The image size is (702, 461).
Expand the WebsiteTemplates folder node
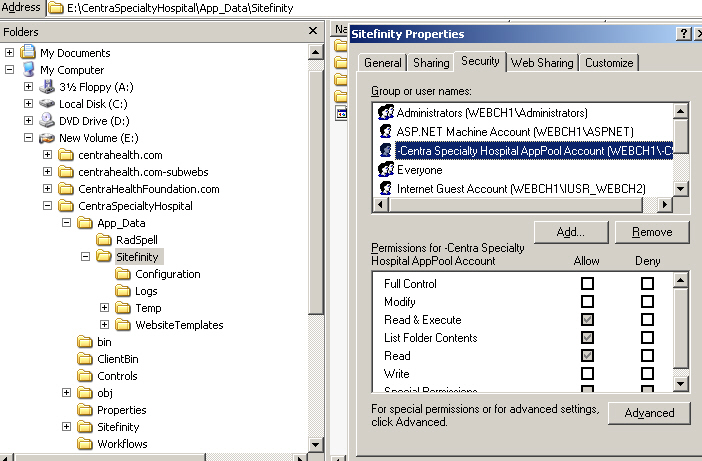point(104,324)
